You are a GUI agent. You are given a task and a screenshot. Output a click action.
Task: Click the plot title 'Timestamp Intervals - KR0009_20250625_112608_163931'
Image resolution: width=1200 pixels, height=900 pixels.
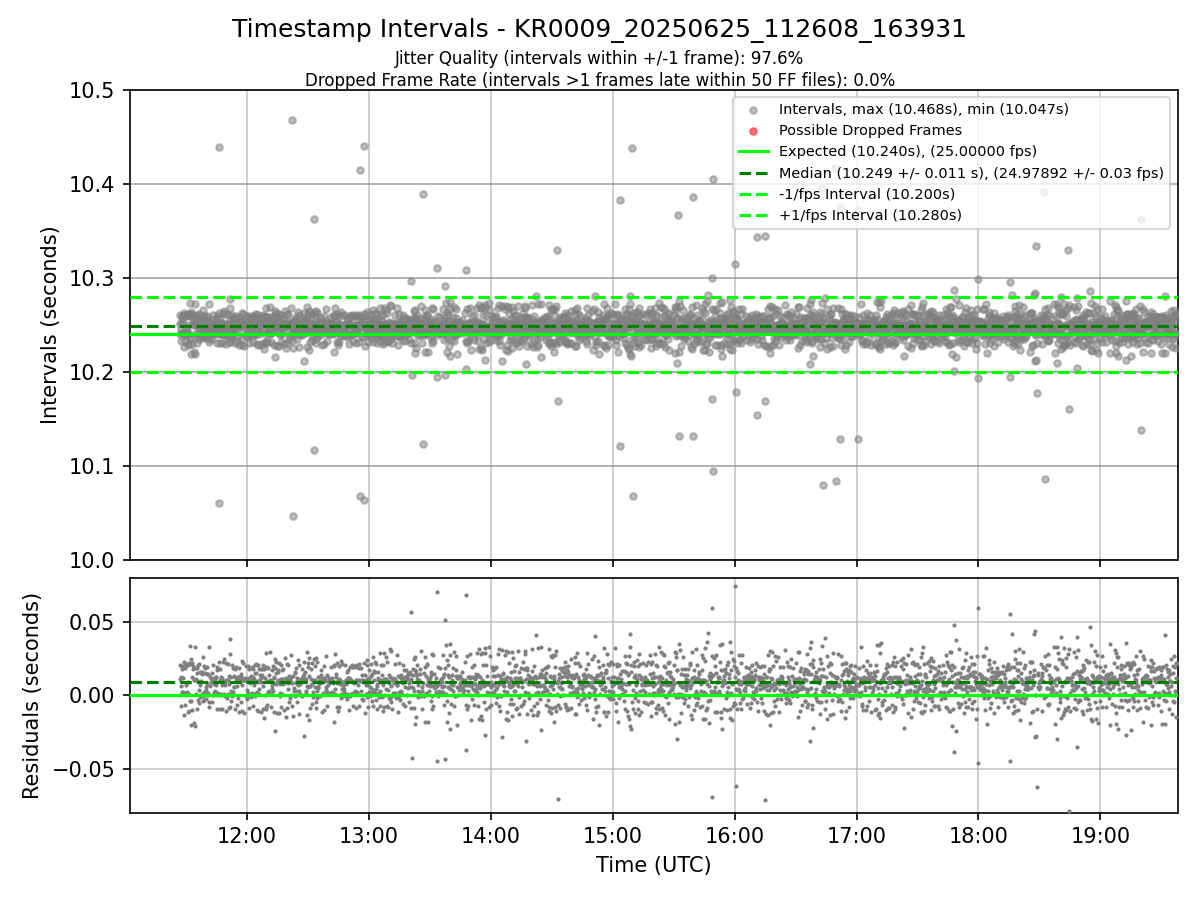[x=599, y=29]
